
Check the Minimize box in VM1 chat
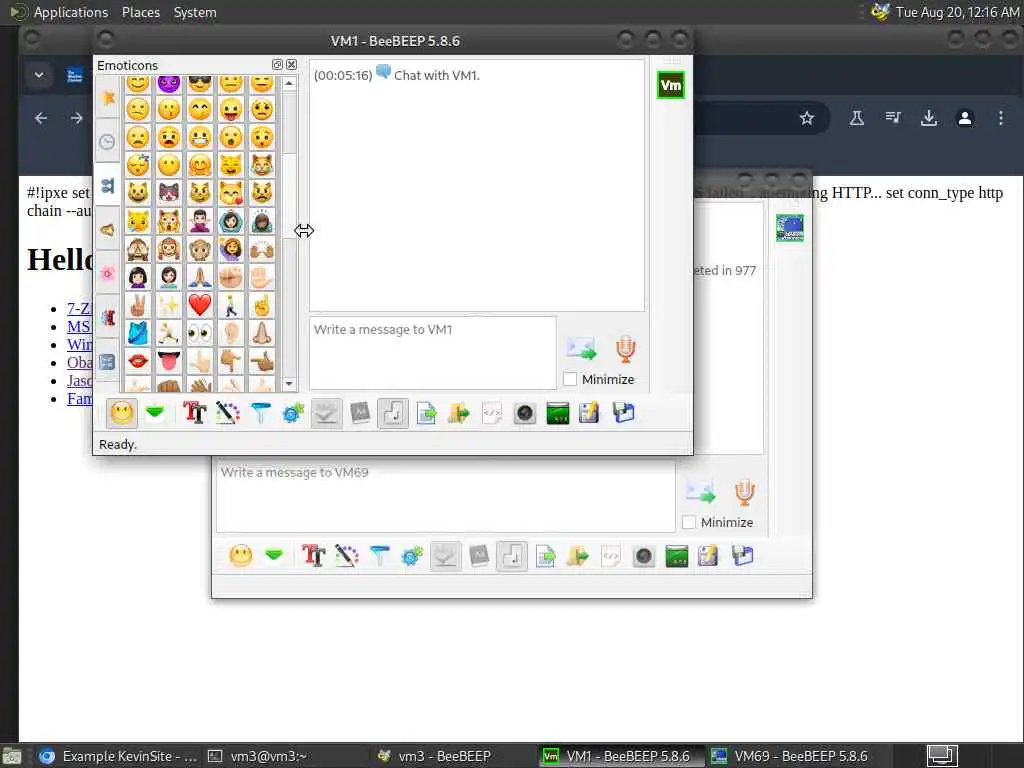pyautogui.click(x=570, y=379)
